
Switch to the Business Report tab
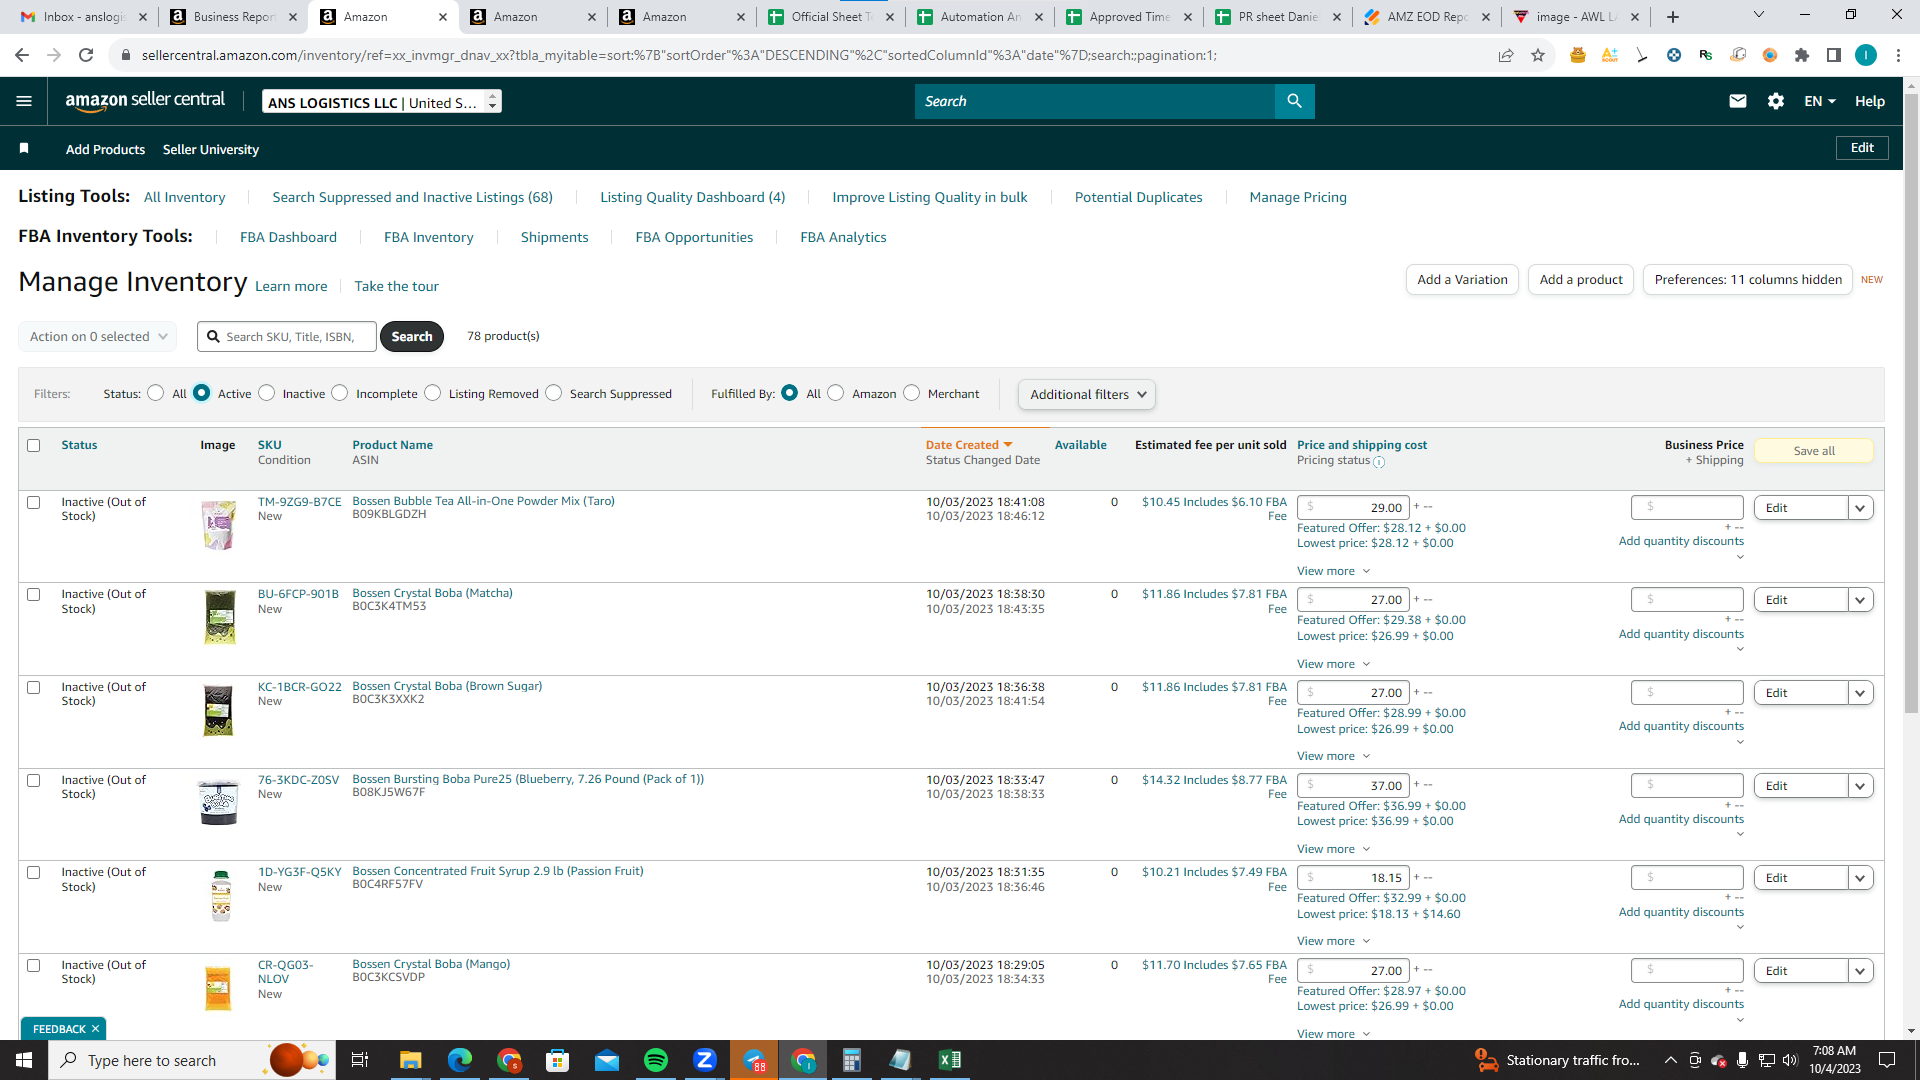(x=233, y=17)
